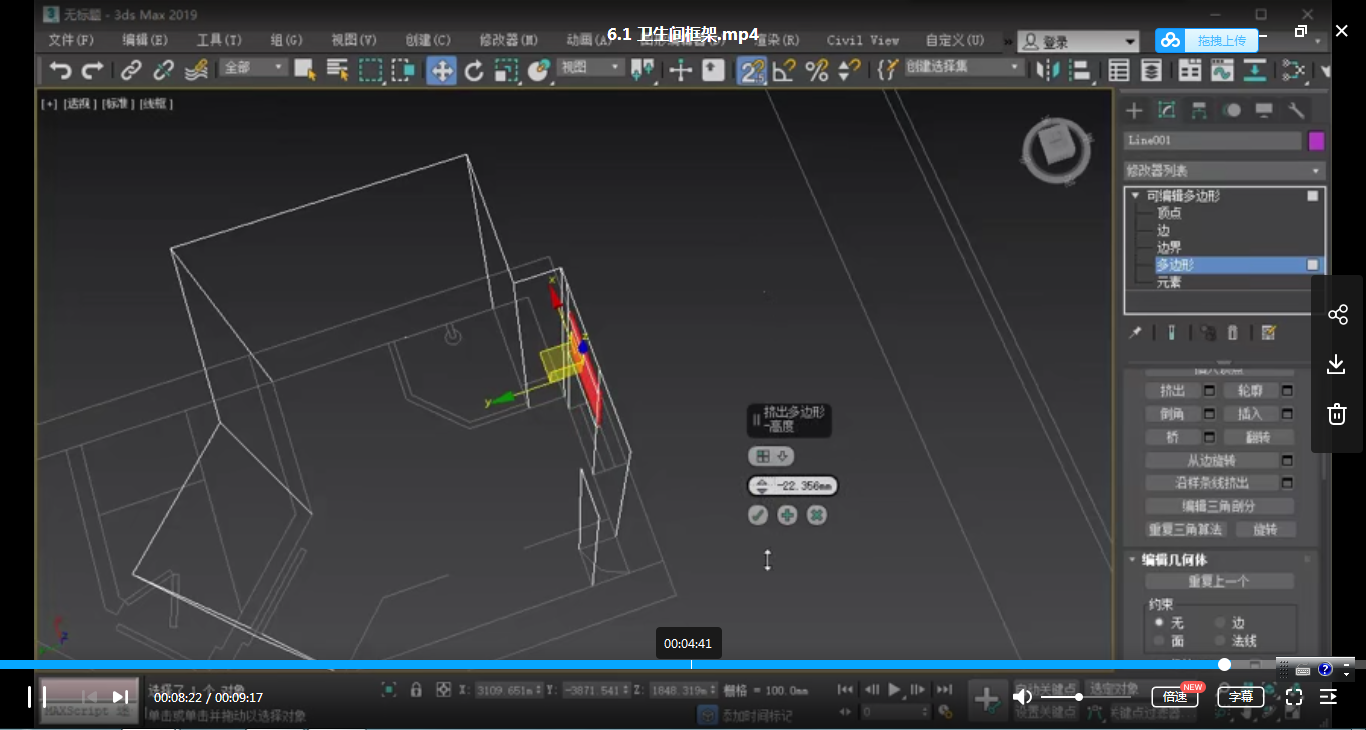Select the Move transform tool
Image resolution: width=1366 pixels, height=730 pixels.
tap(441, 70)
